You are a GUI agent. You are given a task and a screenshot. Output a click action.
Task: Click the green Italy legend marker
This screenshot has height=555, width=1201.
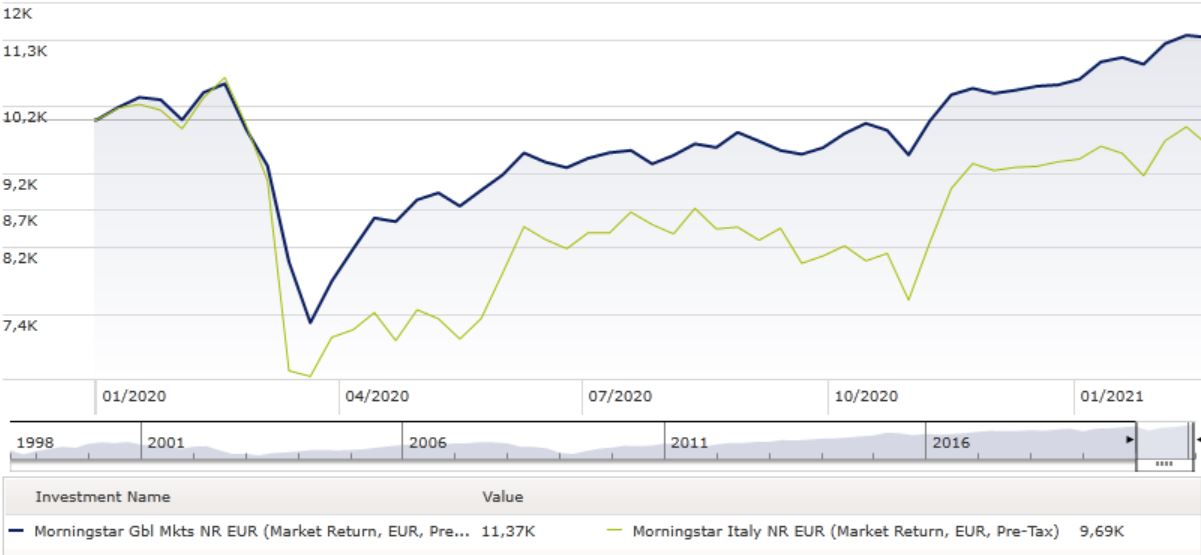tap(614, 530)
